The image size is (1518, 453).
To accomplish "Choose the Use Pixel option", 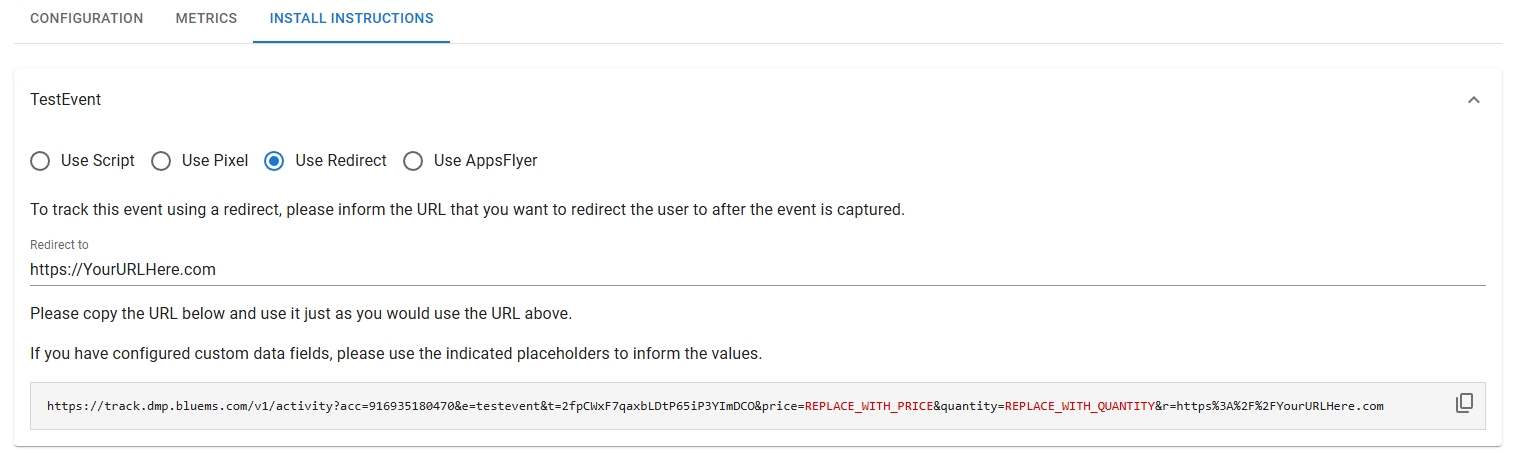I will pos(161,161).
